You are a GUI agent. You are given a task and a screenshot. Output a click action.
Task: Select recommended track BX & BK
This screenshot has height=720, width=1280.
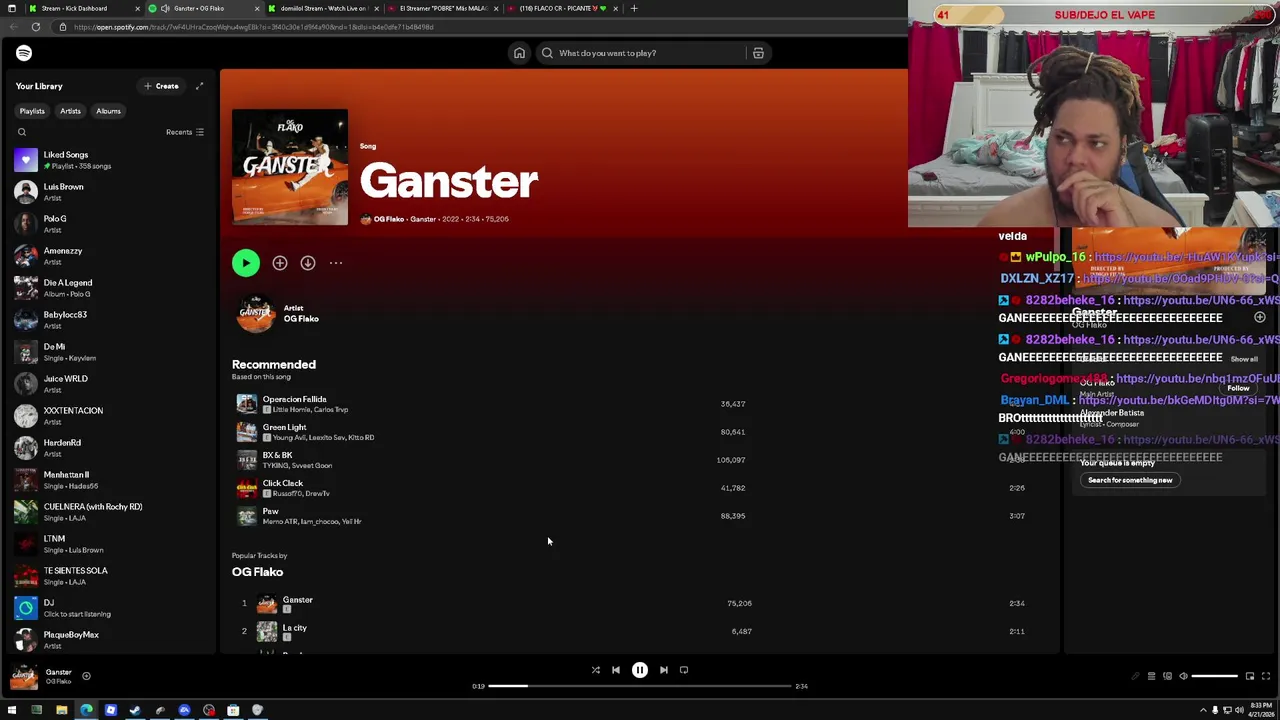640,460
